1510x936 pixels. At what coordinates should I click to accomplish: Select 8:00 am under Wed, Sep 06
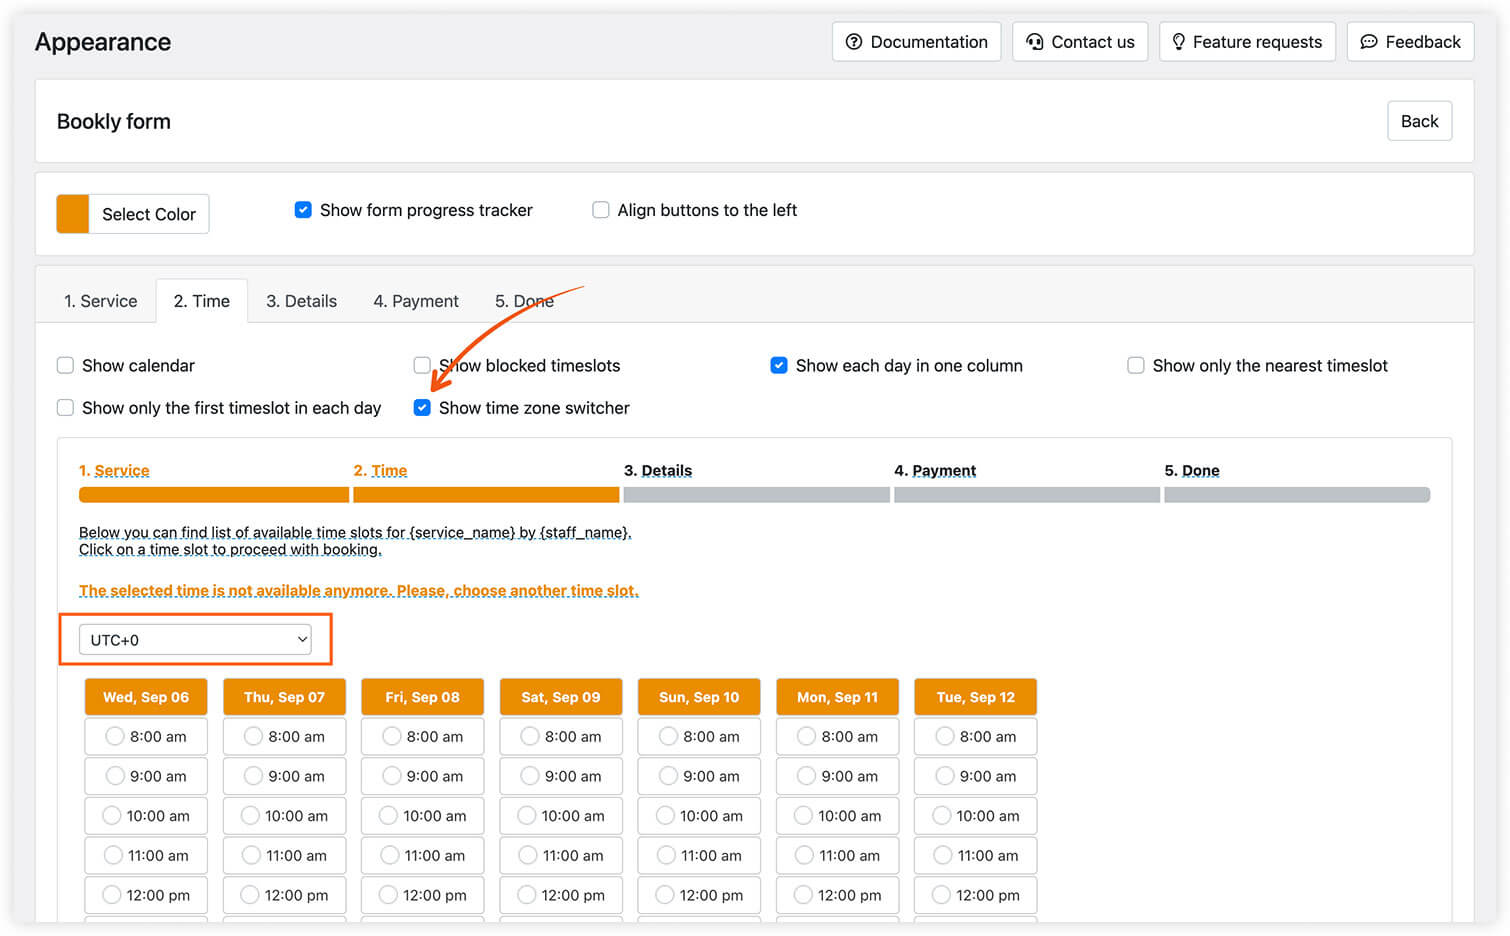tap(146, 736)
